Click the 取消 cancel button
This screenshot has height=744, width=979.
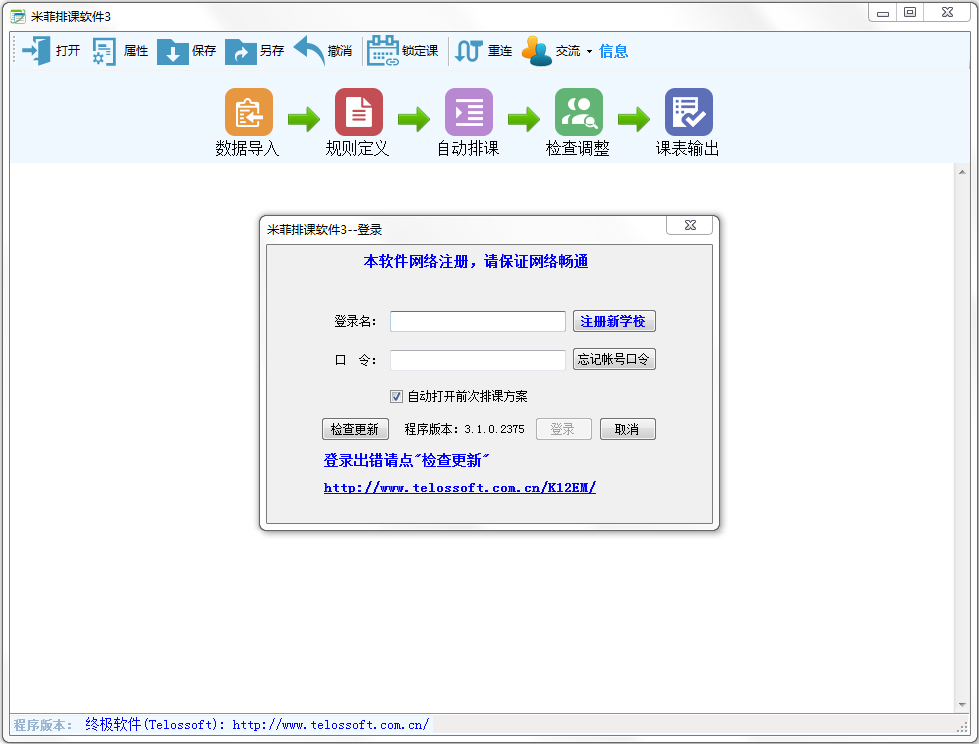pyautogui.click(x=627, y=429)
